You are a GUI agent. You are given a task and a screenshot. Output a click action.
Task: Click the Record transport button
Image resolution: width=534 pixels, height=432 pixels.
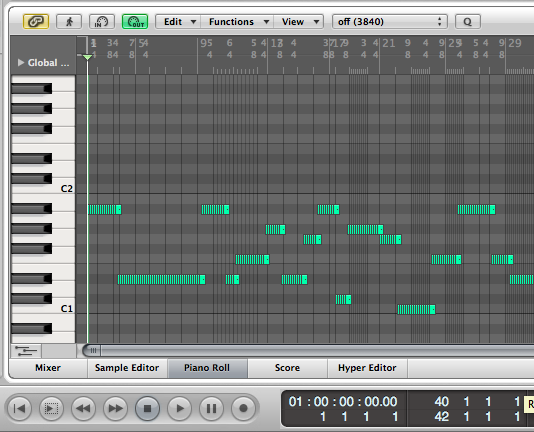coord(244,408)
